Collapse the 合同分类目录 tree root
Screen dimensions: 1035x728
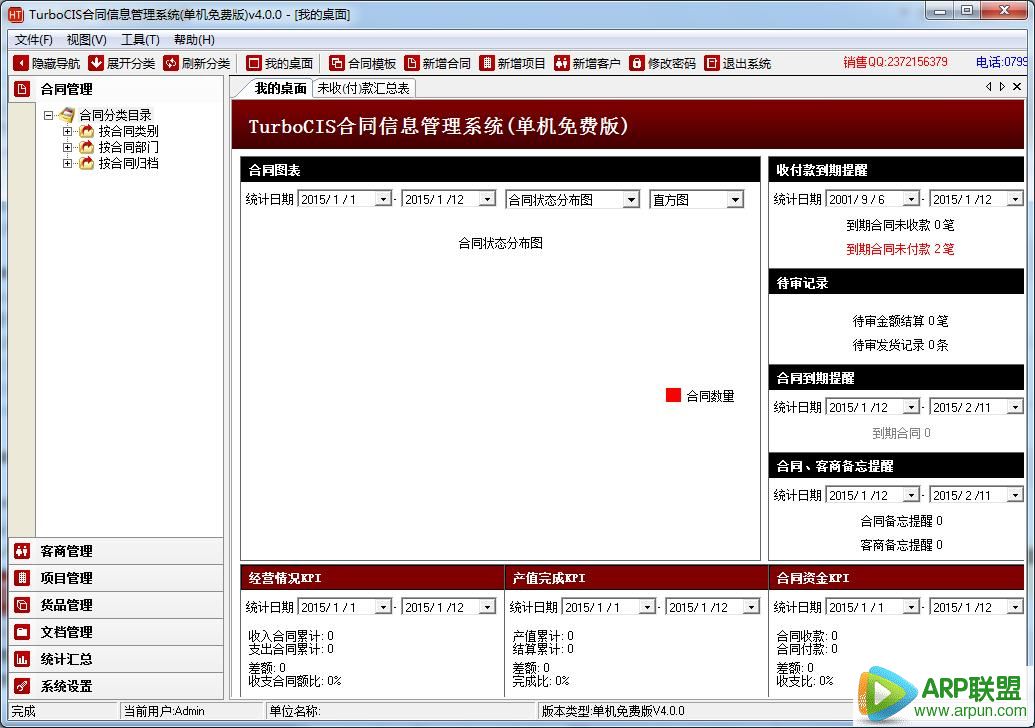click(49, 115)
